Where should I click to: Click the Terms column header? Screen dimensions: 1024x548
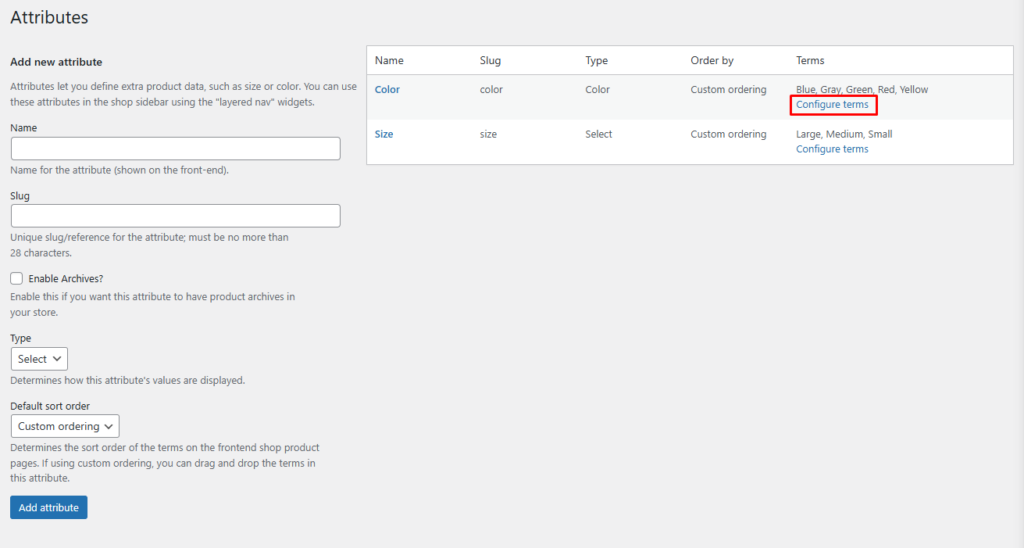click(810, 60)
